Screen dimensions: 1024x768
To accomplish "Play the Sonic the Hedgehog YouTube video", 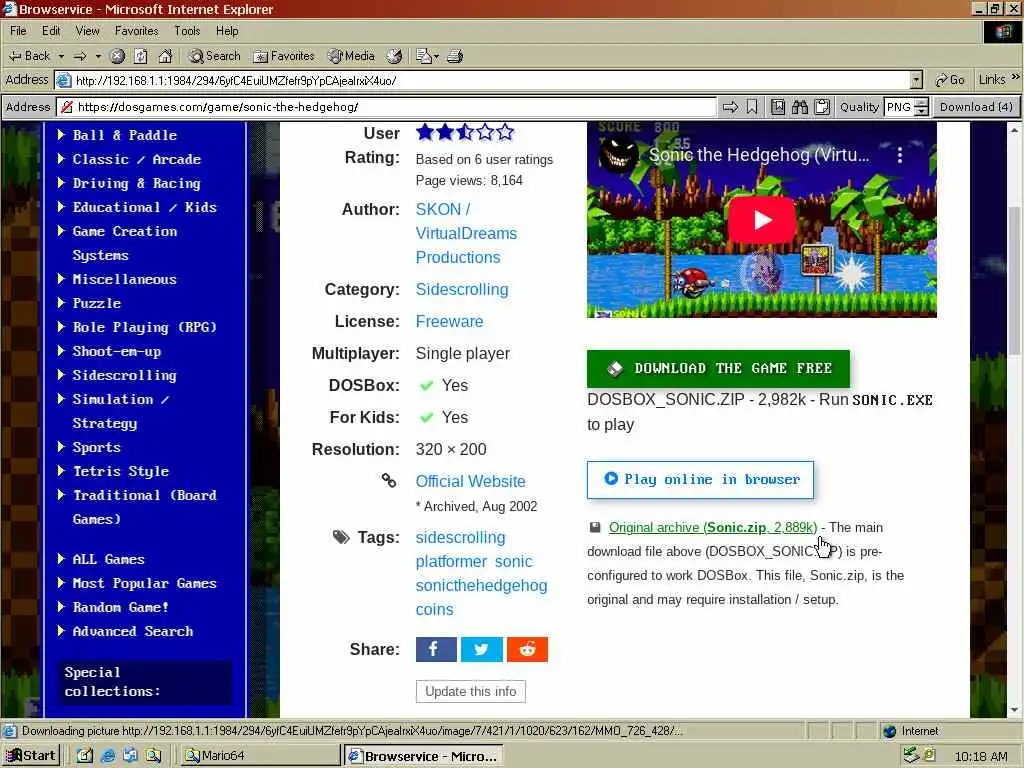I will [x=761, y=219].
